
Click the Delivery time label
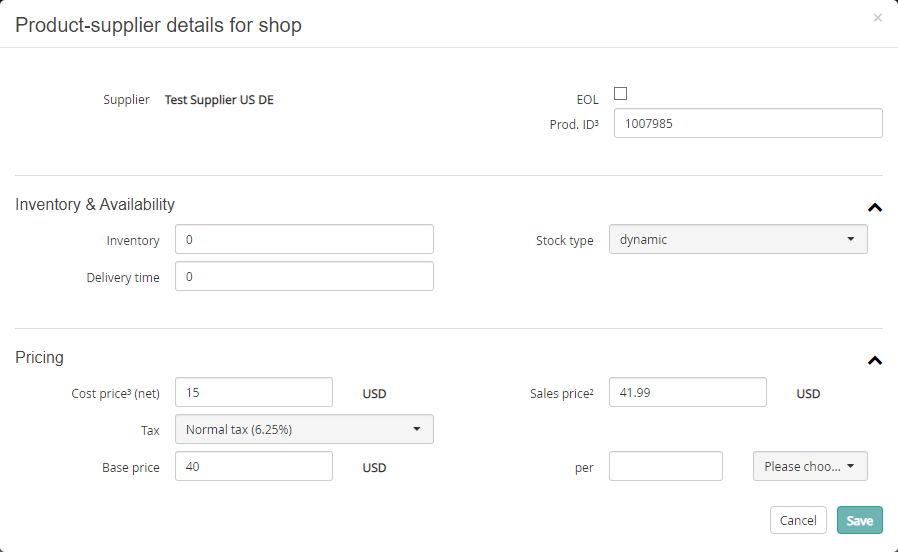(x=123, y=278)
